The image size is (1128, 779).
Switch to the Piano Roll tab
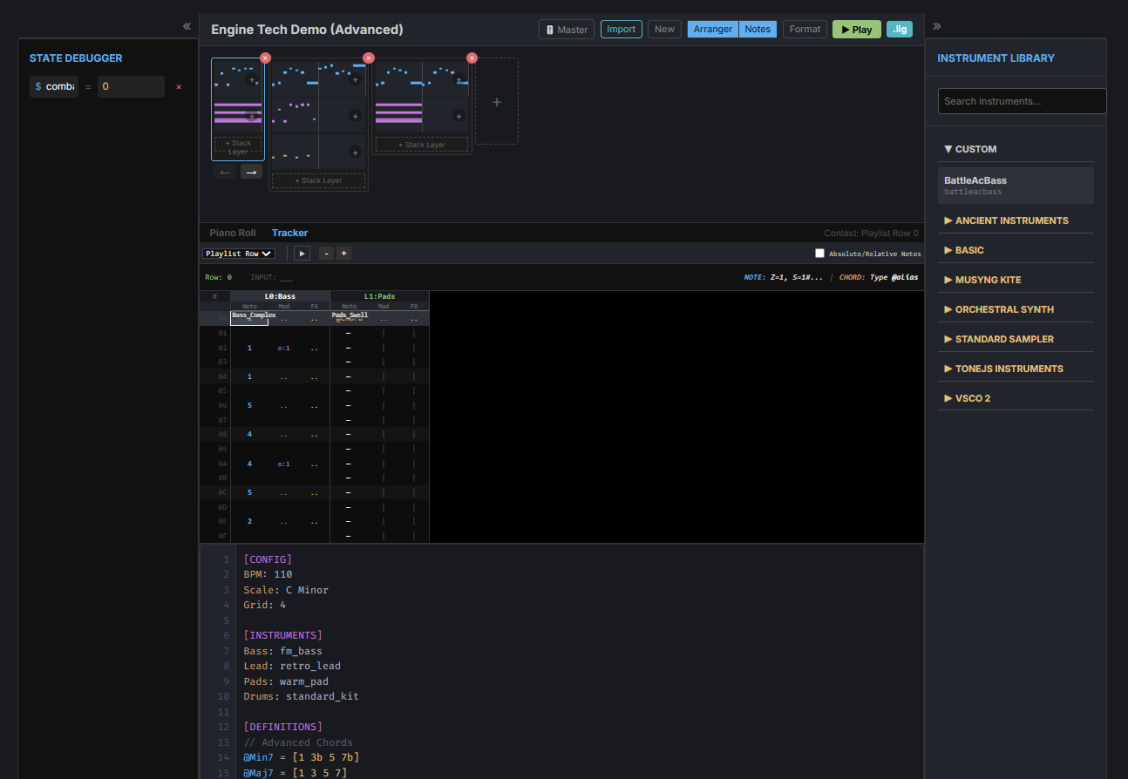232,233
